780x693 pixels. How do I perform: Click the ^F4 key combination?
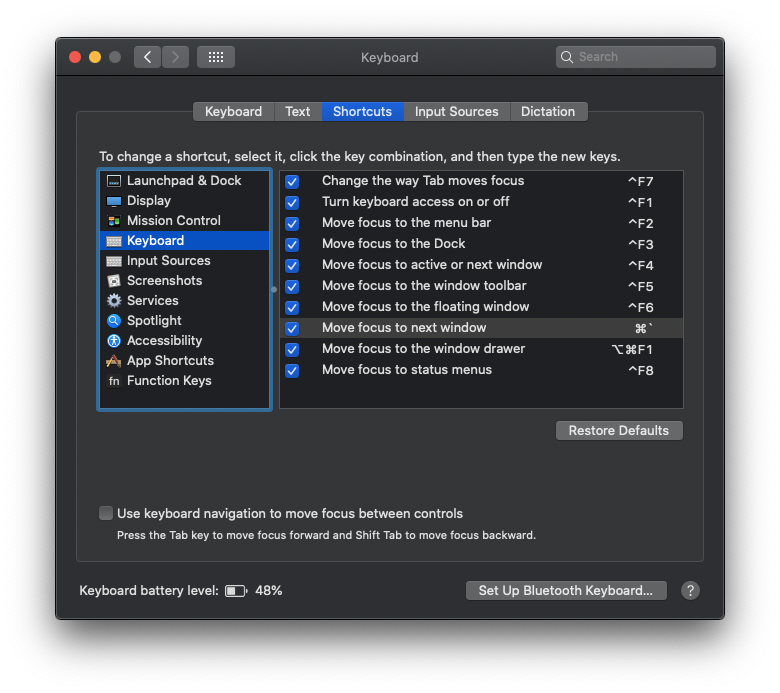pyautogui.click(x=641, y=266)
